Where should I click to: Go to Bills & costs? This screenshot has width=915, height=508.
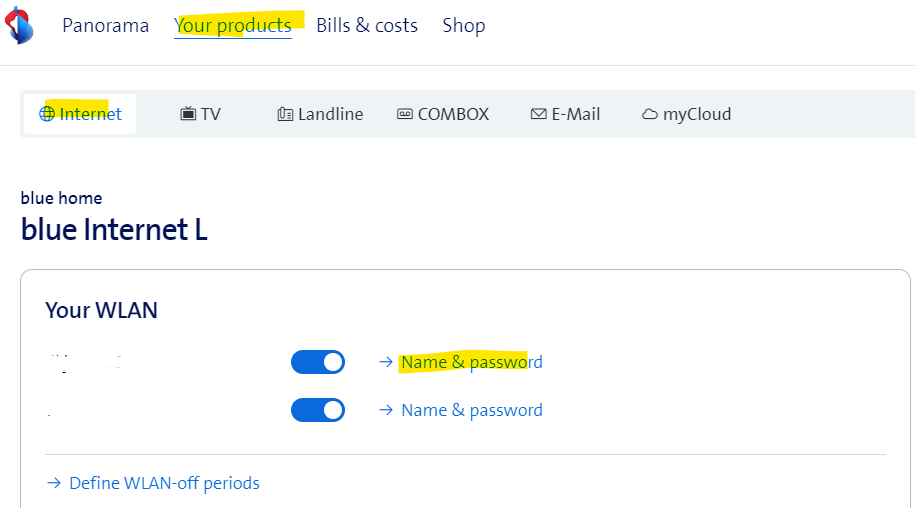[x=367, y=25]
